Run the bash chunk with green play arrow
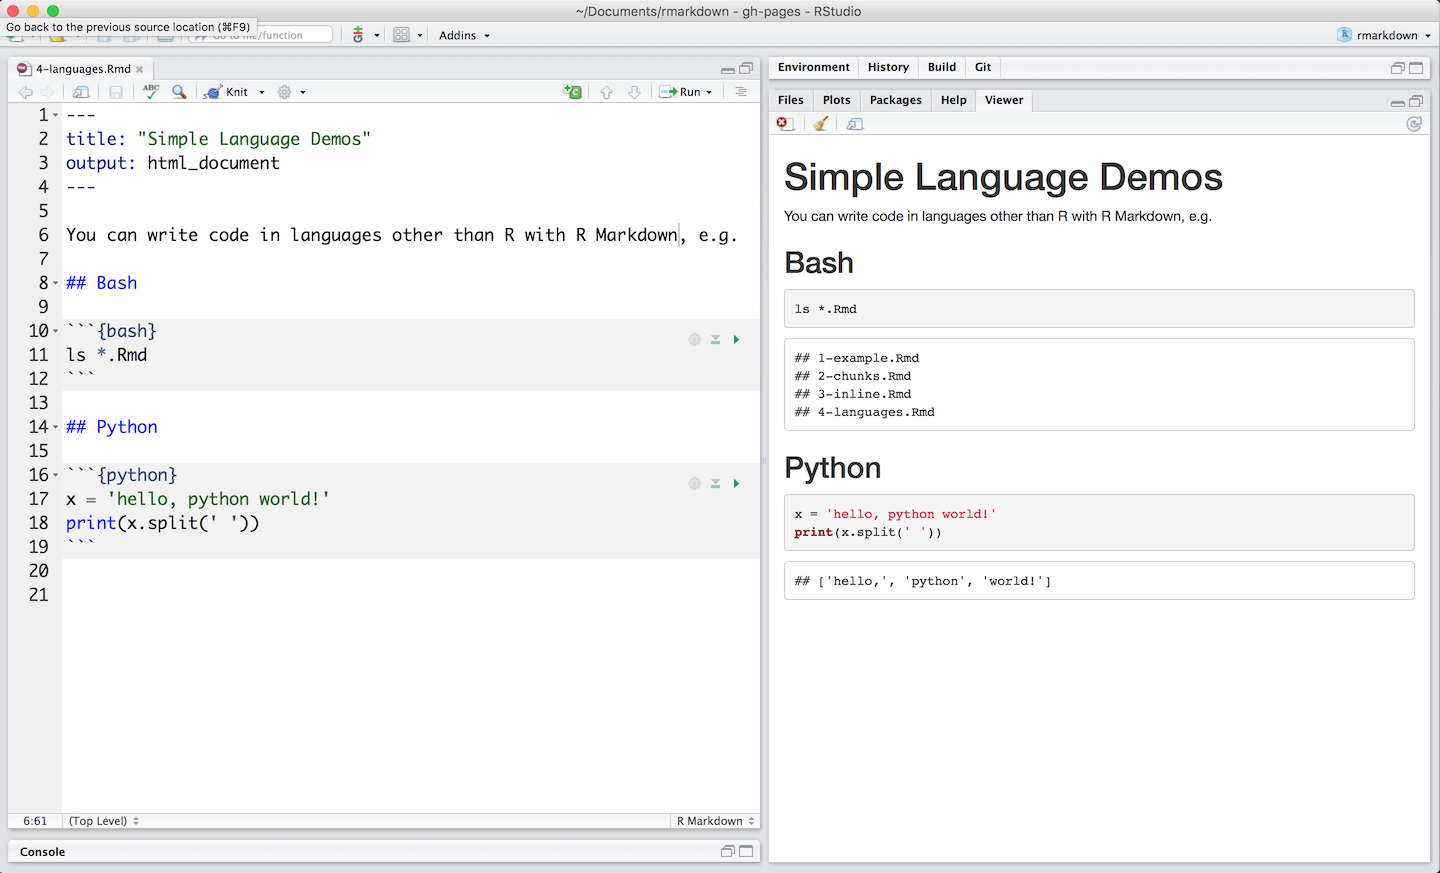Image resolution: width=1440 pixels, height=873 pixels. point(736,340)
